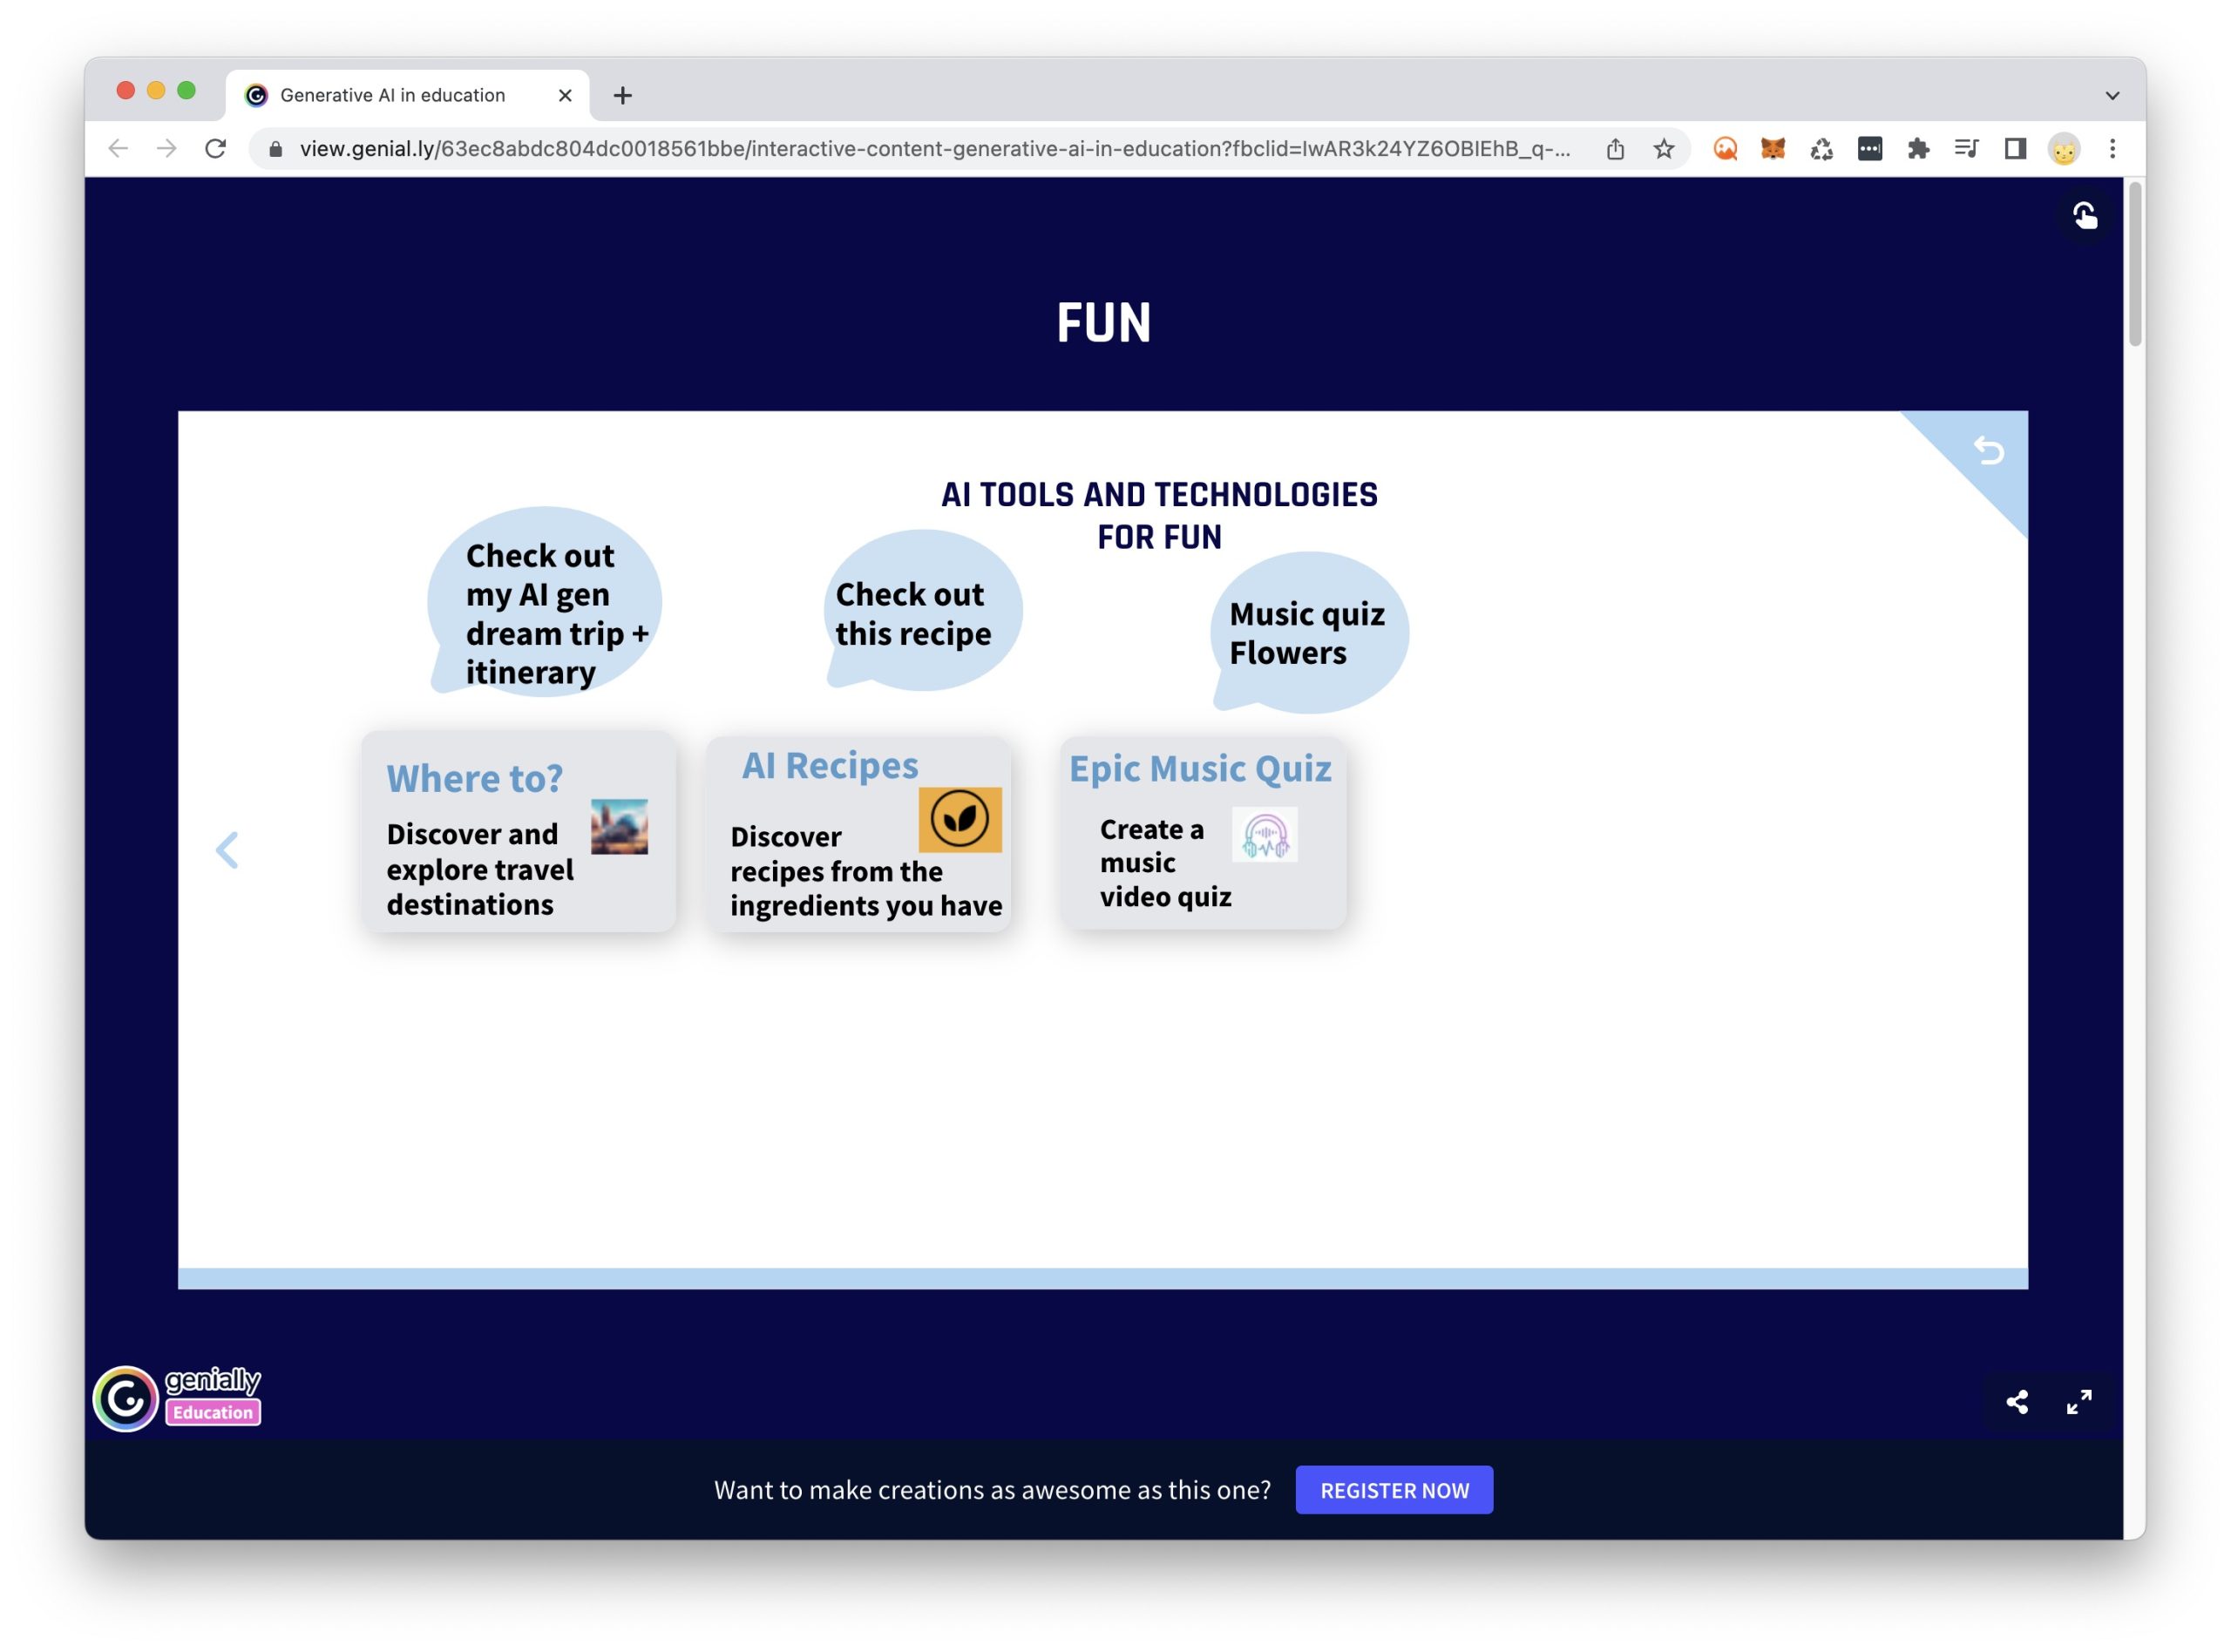This screenshot has height=1652, width=2231.
Task: Enter fullscreen with the expand arrows icon
Action: (2079, 1402)
